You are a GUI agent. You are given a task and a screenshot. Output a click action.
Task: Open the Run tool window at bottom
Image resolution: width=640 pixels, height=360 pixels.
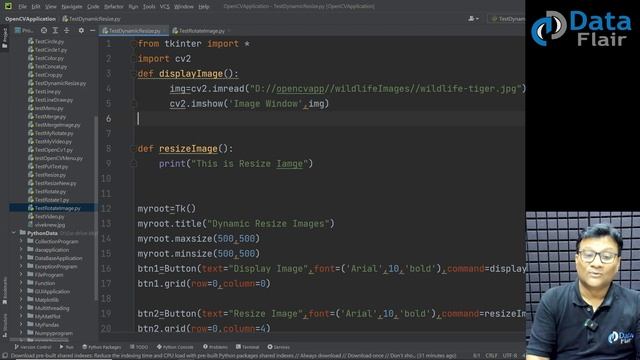tap(67, 347)
